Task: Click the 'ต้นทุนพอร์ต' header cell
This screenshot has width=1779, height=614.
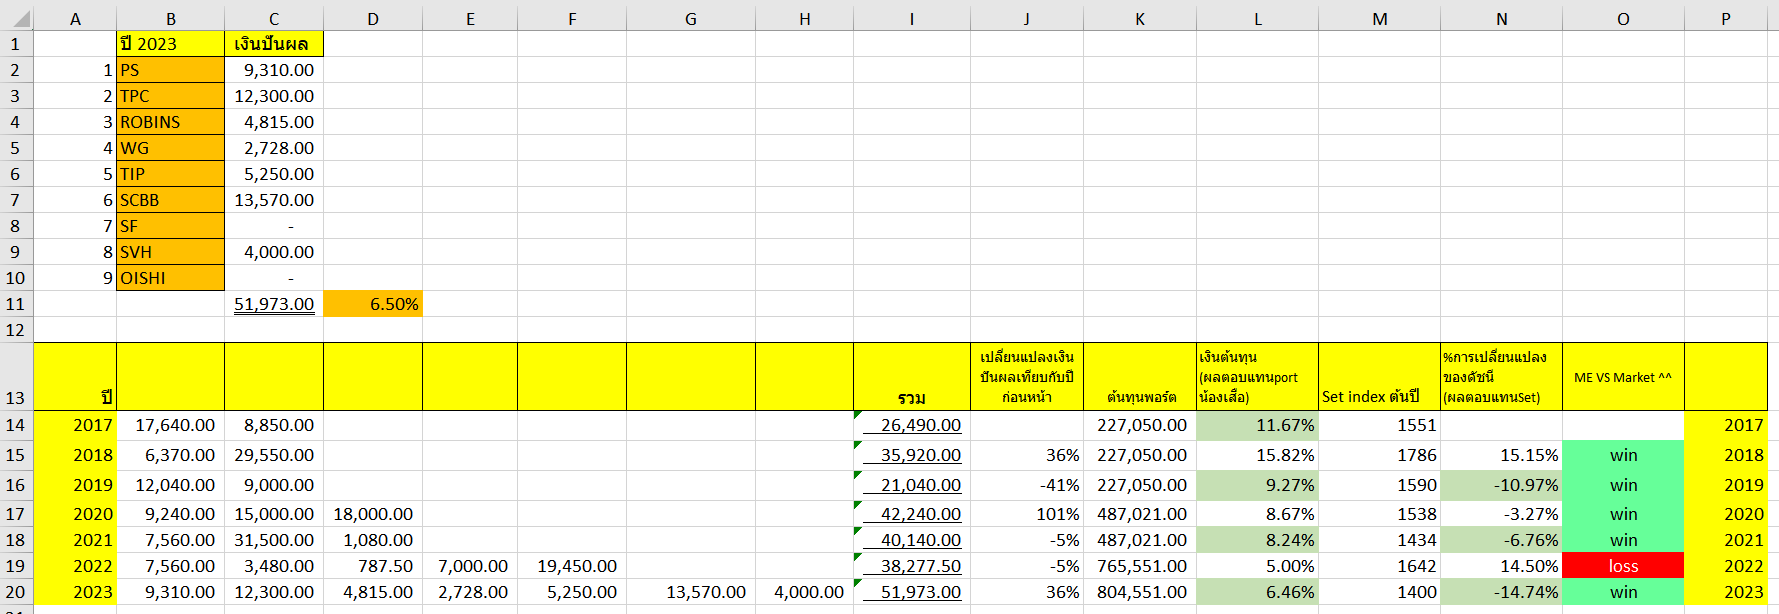Action: click(x=1140, y=377)
